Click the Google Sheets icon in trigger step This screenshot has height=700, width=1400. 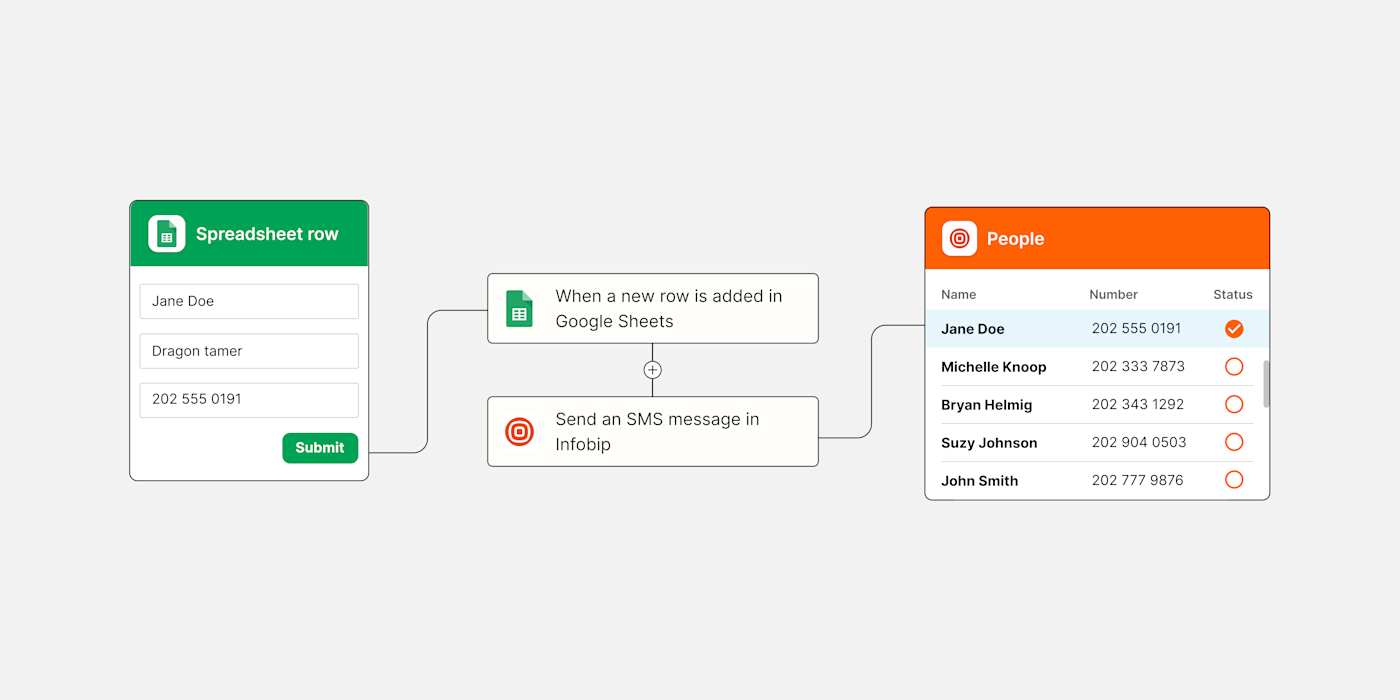click(519, 309)
